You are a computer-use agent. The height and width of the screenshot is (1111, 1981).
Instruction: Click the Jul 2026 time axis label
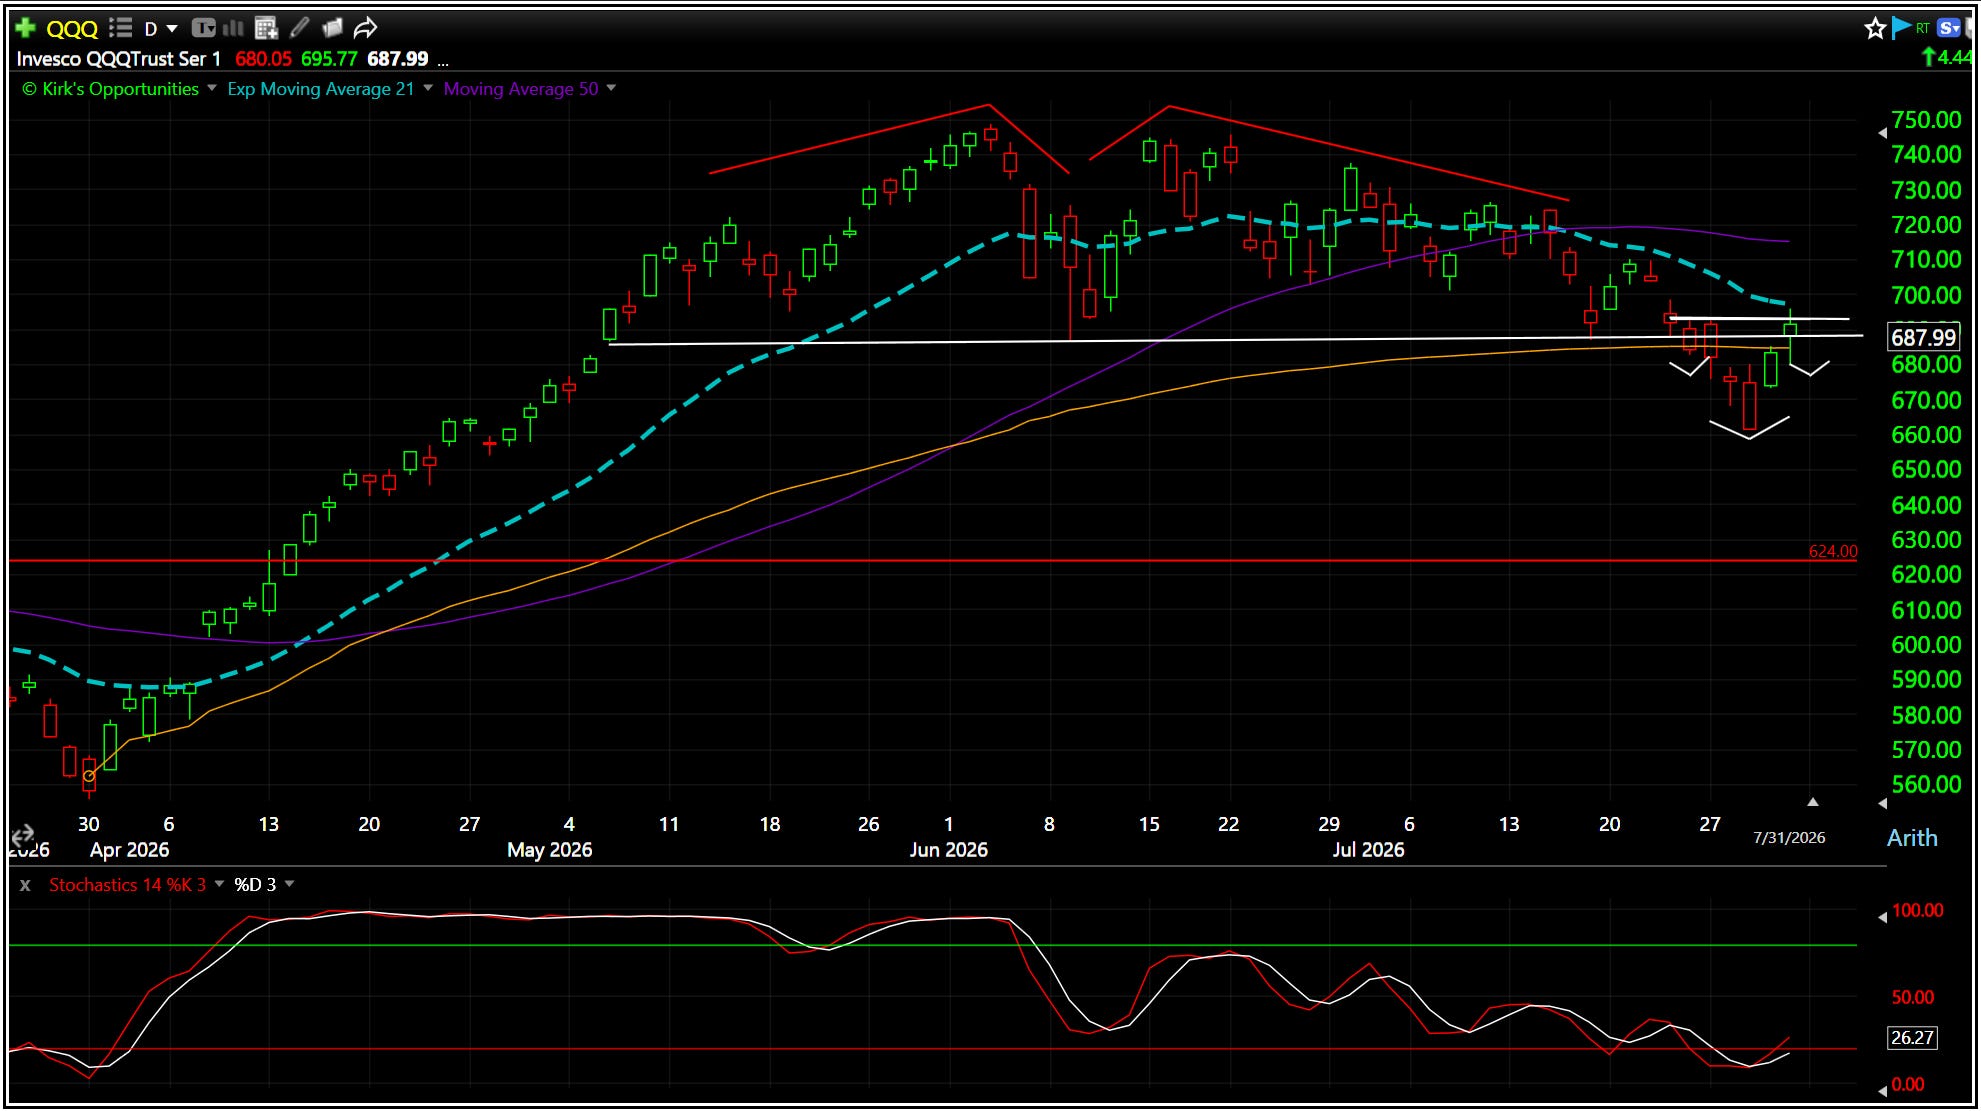tap(1368, 850)
